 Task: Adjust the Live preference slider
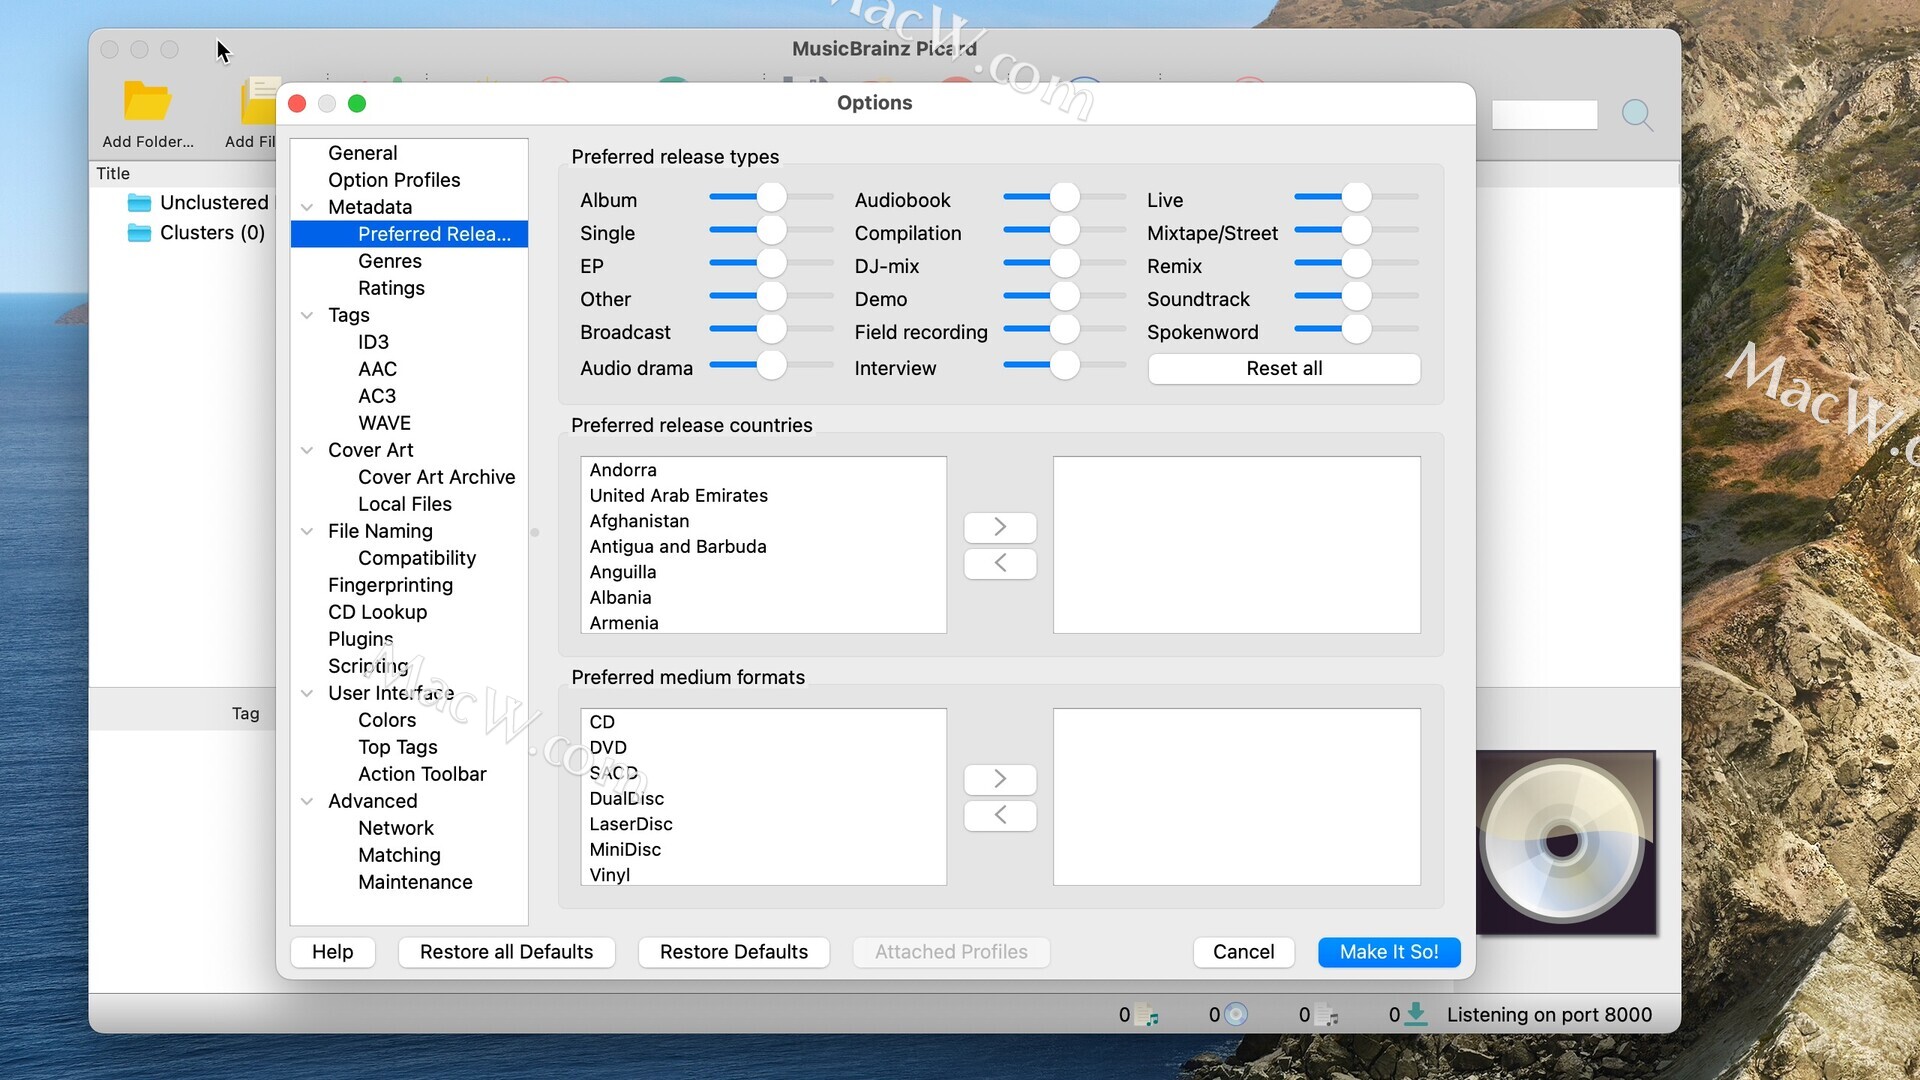[x=1356, y=197]
